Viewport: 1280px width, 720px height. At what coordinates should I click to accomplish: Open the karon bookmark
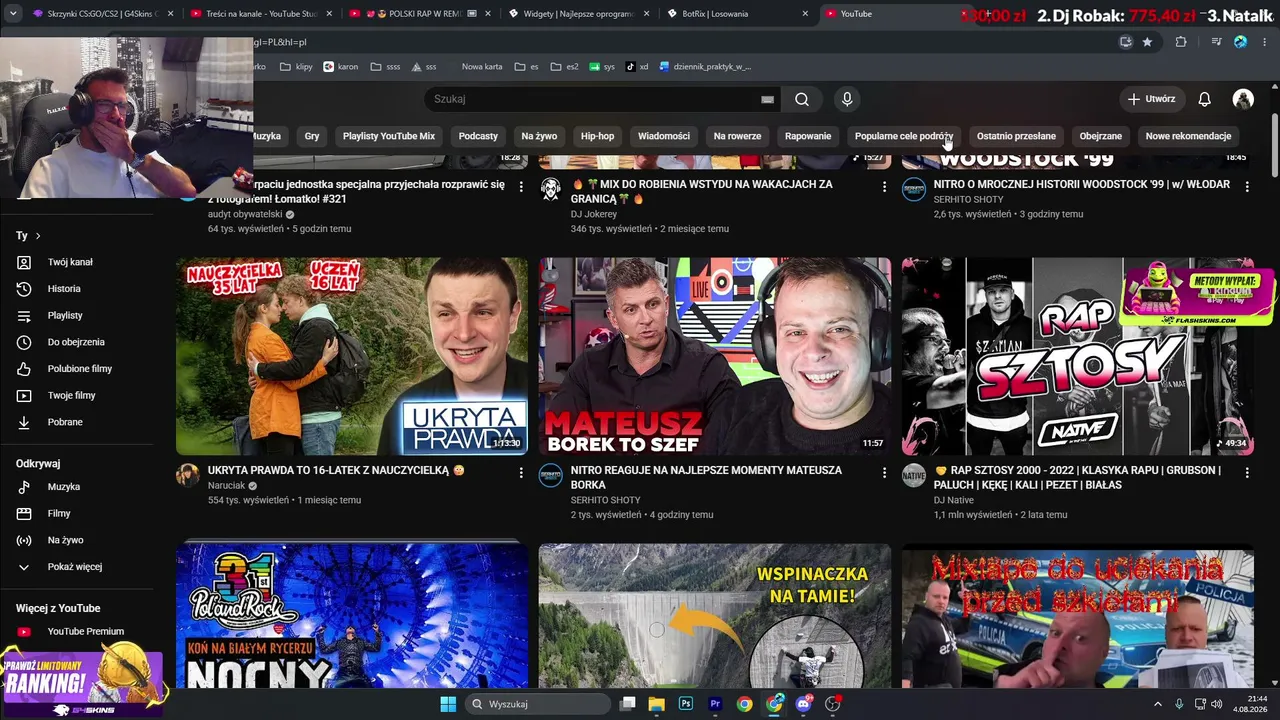click(341, 67)
